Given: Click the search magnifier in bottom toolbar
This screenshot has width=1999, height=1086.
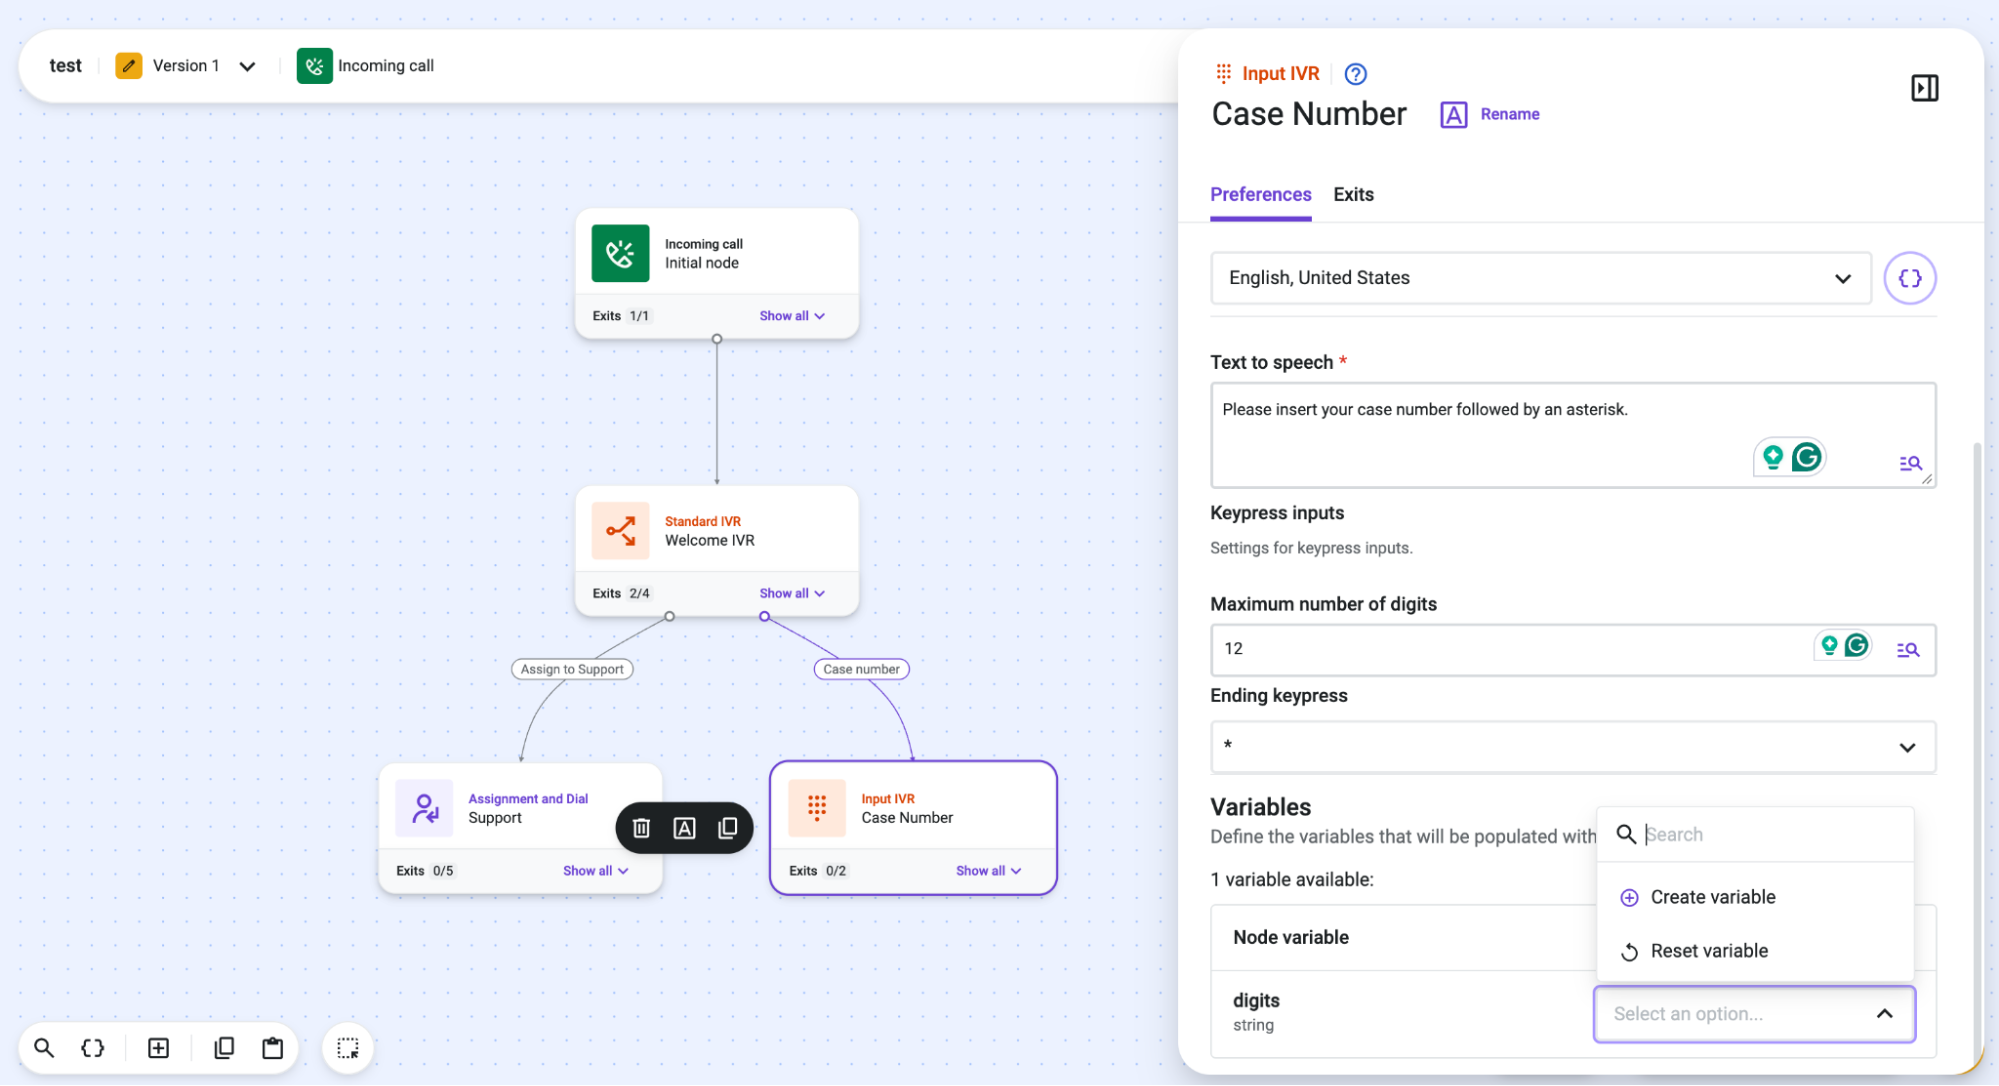Looking at the screenshot, I should (44, 1047).
